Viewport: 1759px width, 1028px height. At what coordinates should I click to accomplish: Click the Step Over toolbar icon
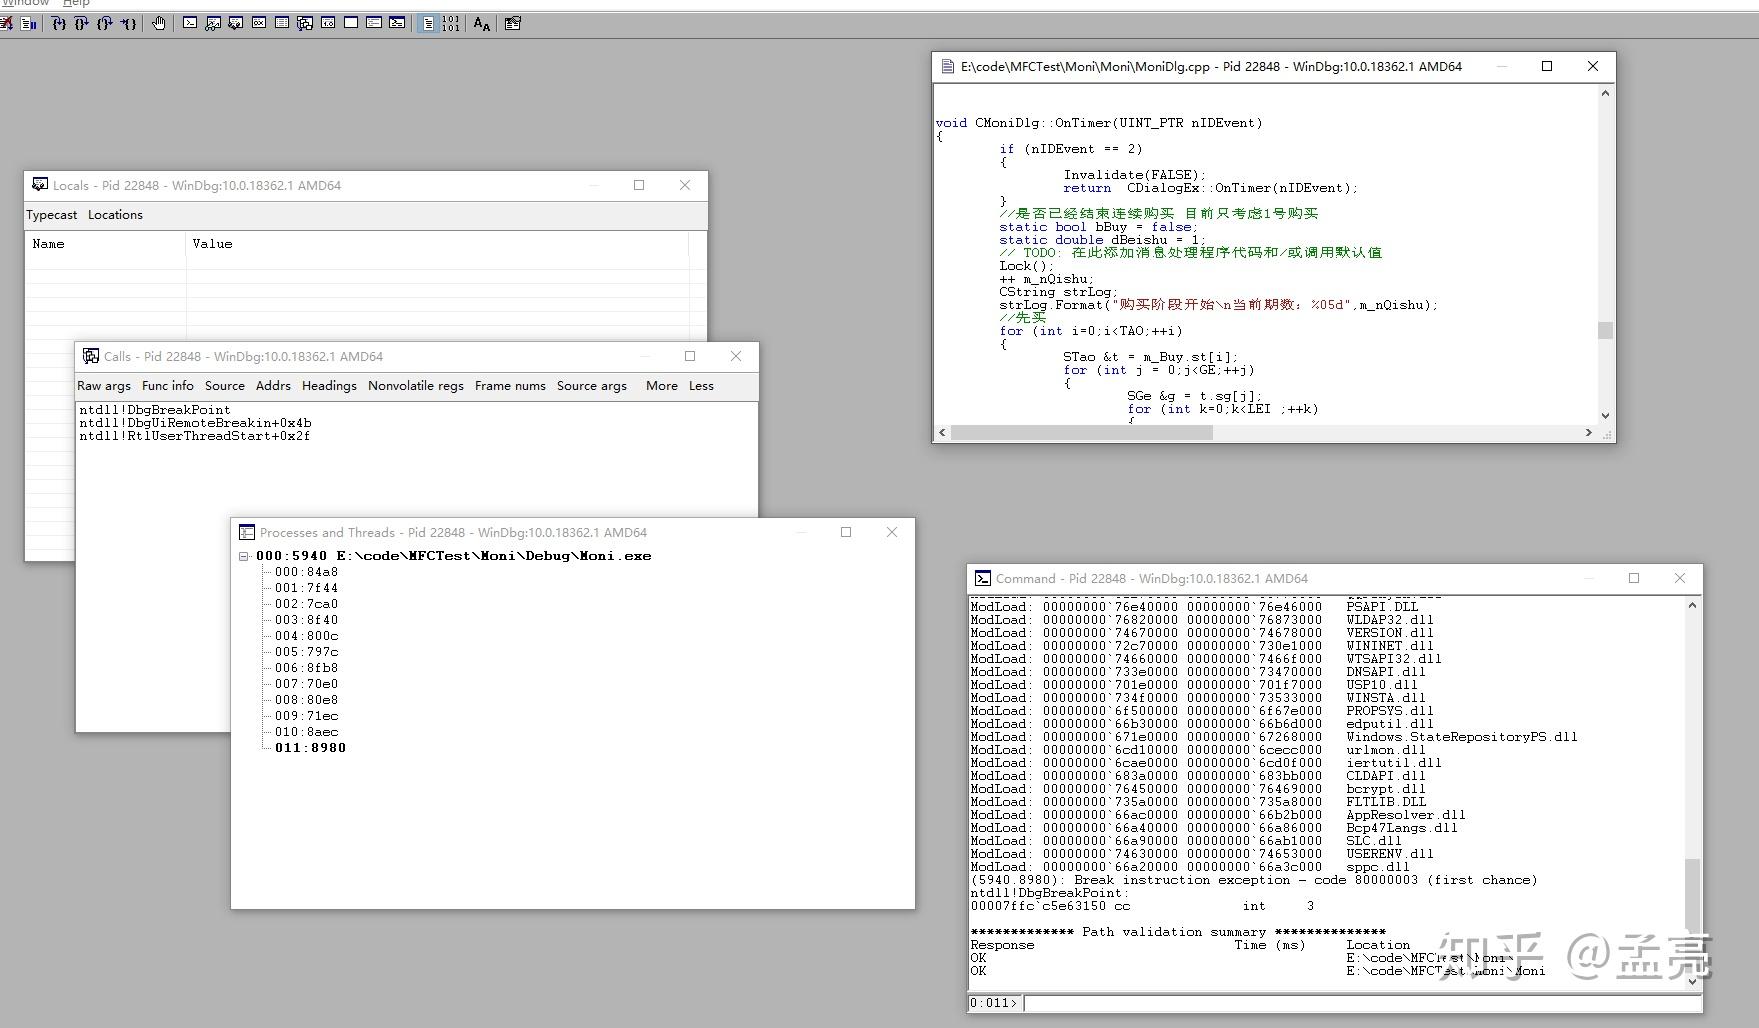pos(82,23)
